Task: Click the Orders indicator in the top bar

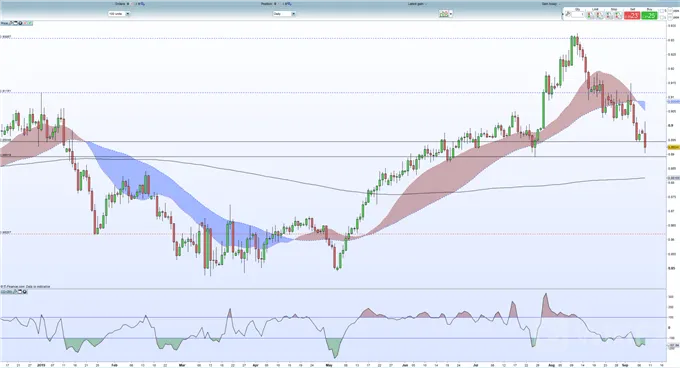Action: coord(130,4)
